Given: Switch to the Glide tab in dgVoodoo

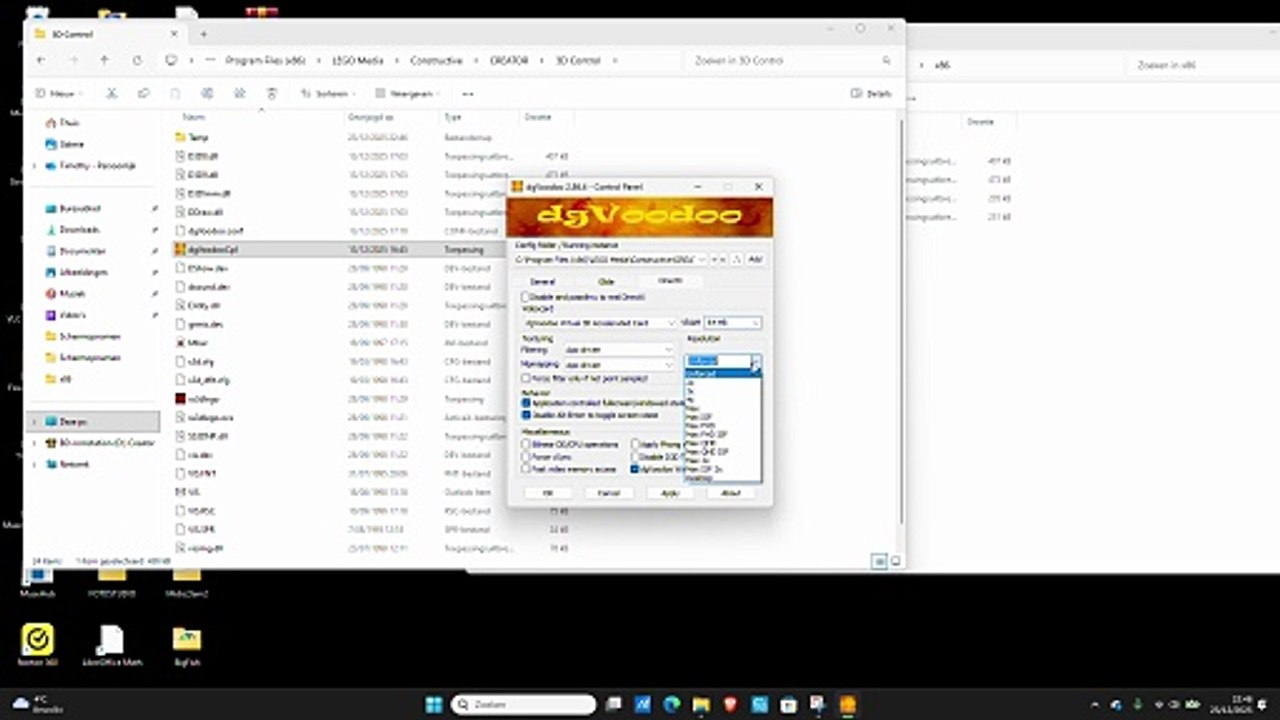Looking at the screenshot, I should 606,282.
